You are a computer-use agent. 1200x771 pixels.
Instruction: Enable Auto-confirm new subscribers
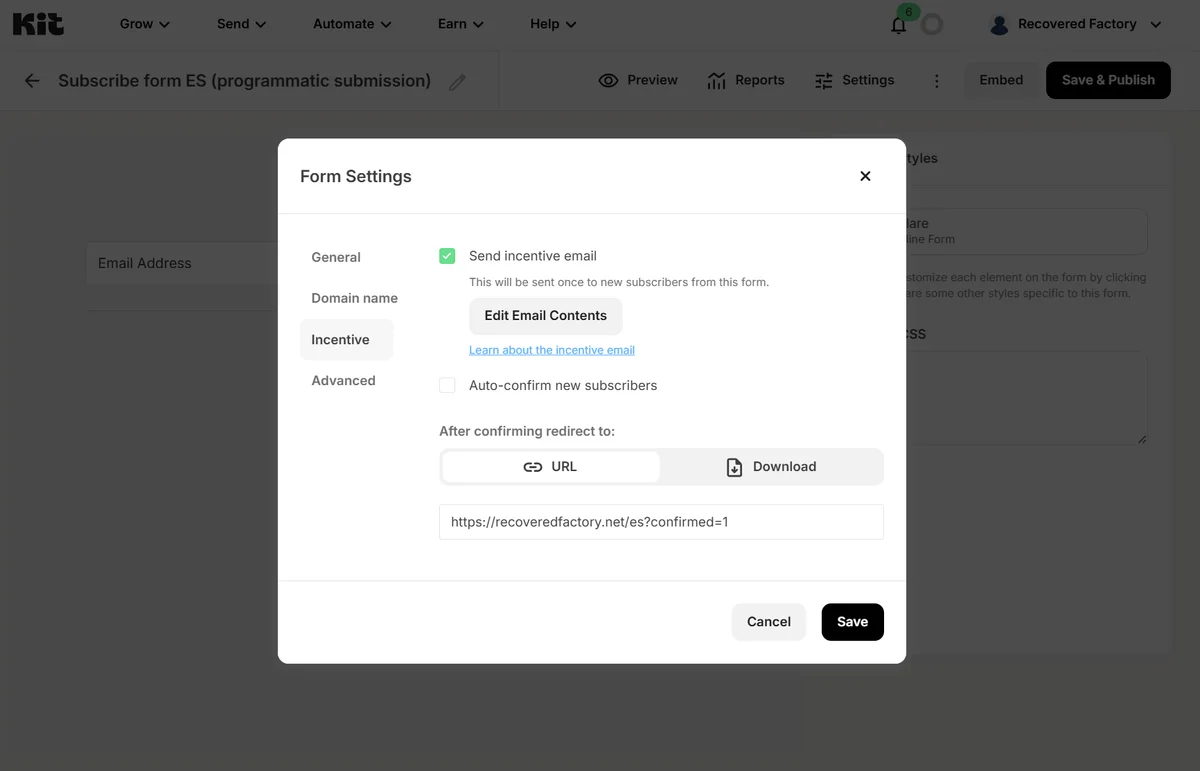(447, 385)
